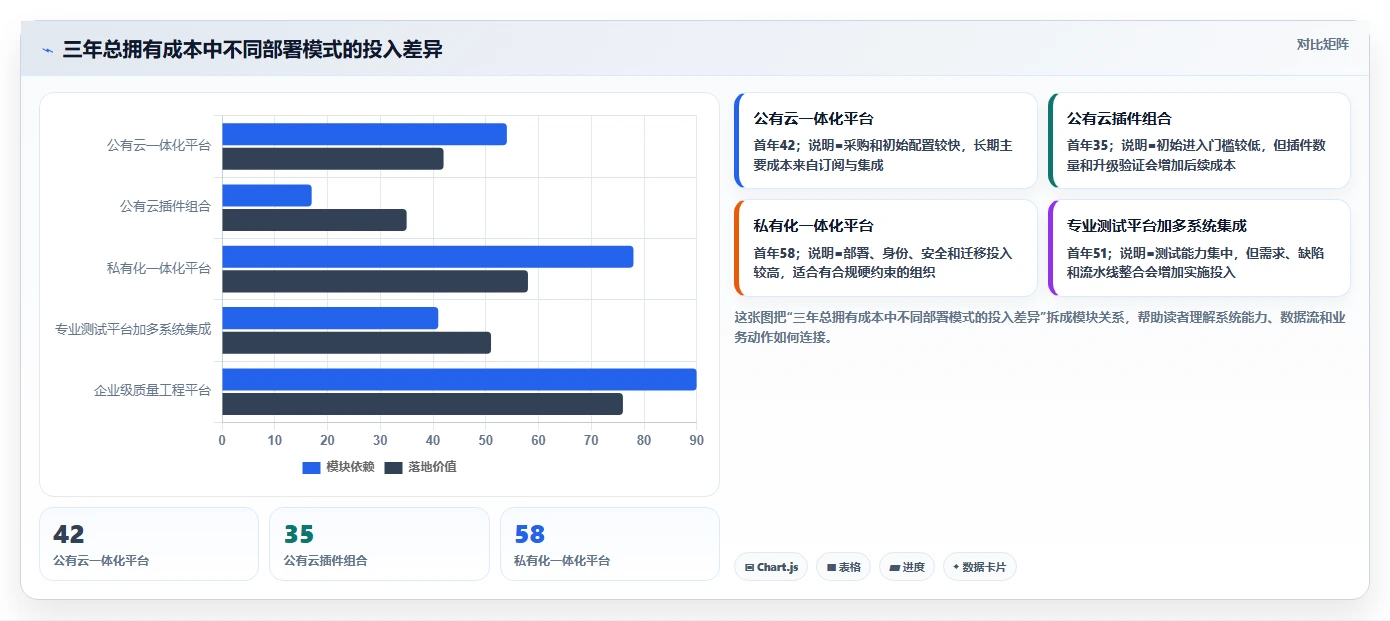Open the 专业测试平台加多系统集成 description card
Image resolution: width=1390 pixels, height=621 pixels.
coord(1199,248)
